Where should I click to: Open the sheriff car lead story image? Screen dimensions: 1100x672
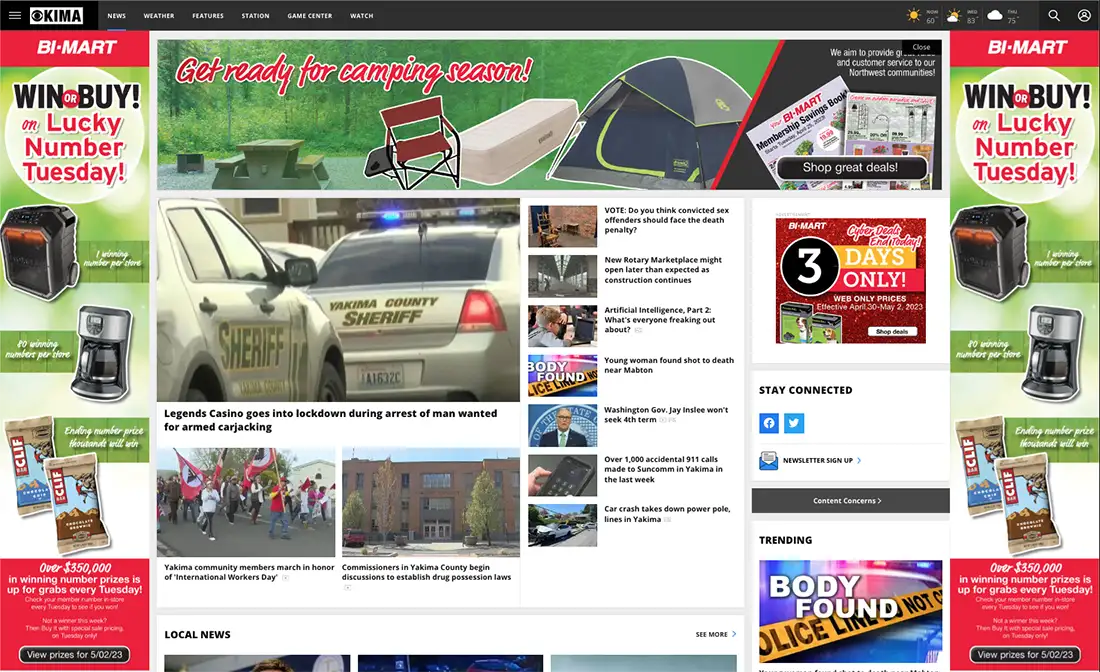point(338,300)
